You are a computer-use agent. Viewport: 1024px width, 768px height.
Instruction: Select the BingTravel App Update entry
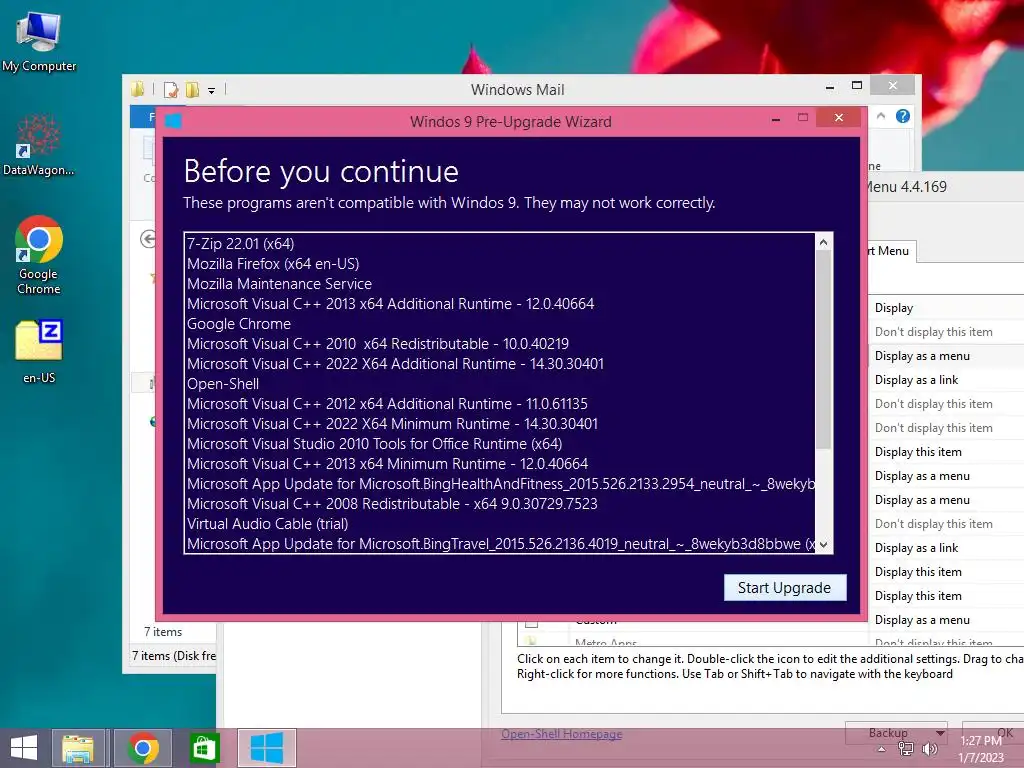(x=501, y=544)
